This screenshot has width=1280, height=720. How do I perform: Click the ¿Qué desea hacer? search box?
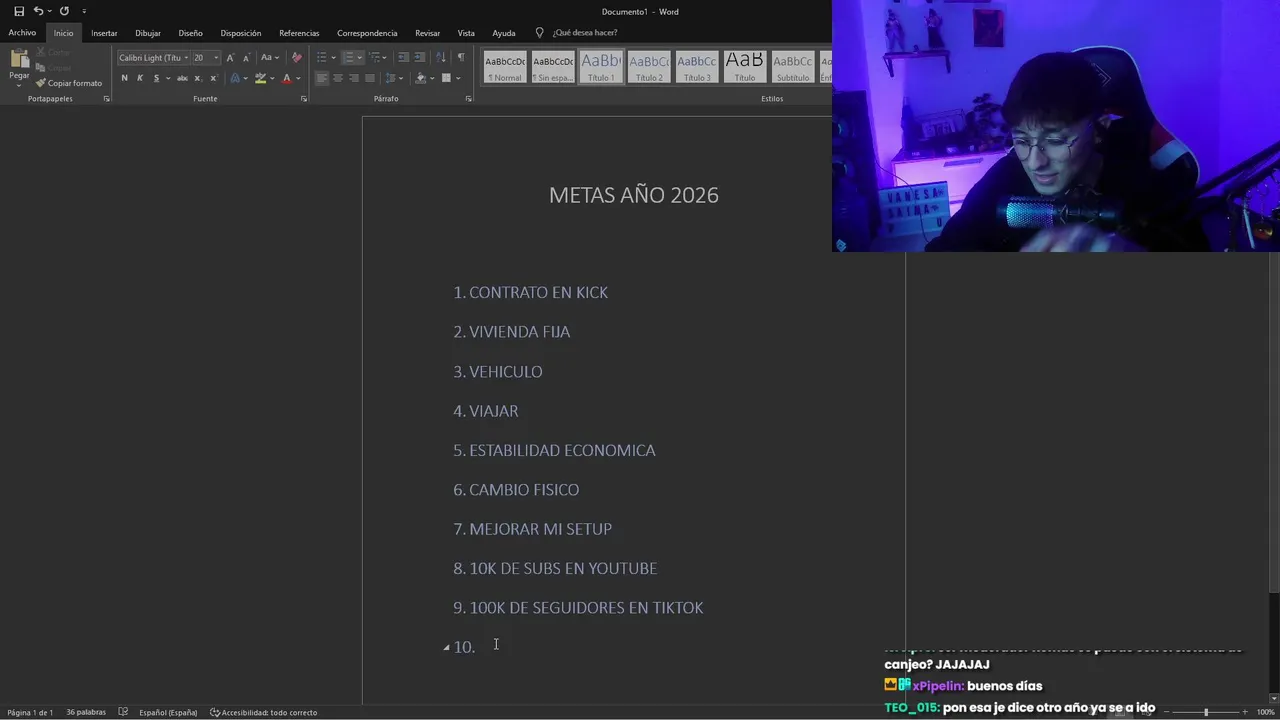(x=584, y=33)
